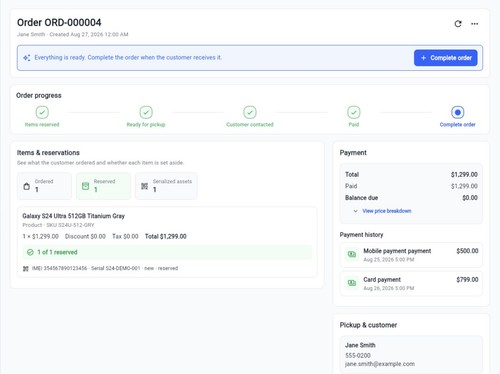Click the Ordered bag icon
This screenshot has width=500, height=374.
[x=27, y=186]
